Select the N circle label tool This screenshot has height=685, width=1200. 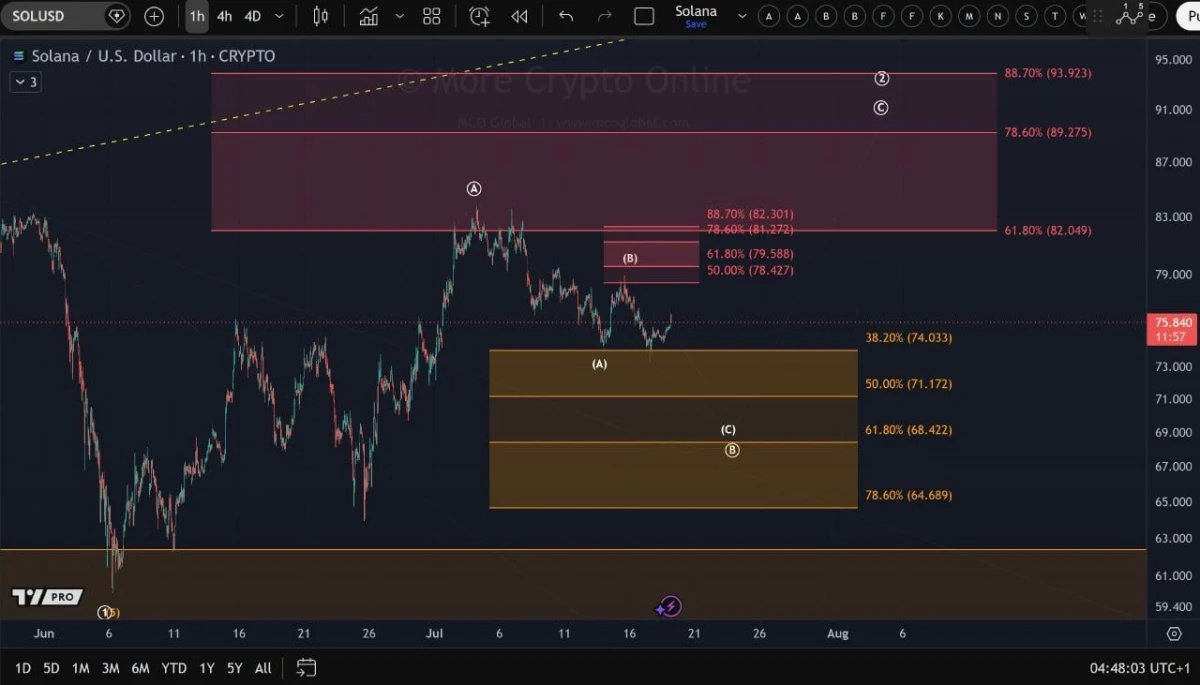(x=998, y=16)
